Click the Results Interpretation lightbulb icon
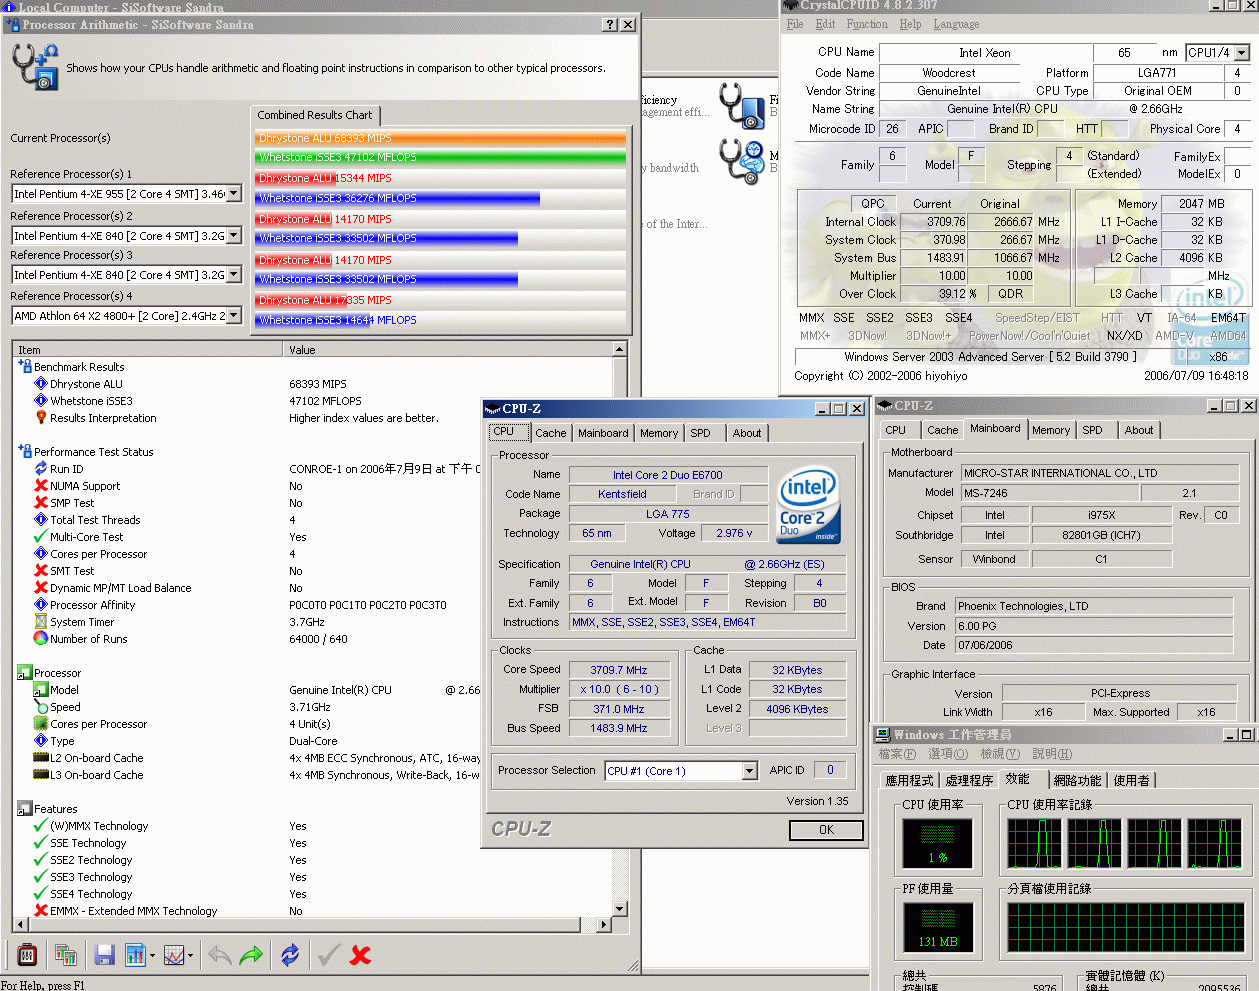This screenshot has width=1259, height=991. [41, 418]
